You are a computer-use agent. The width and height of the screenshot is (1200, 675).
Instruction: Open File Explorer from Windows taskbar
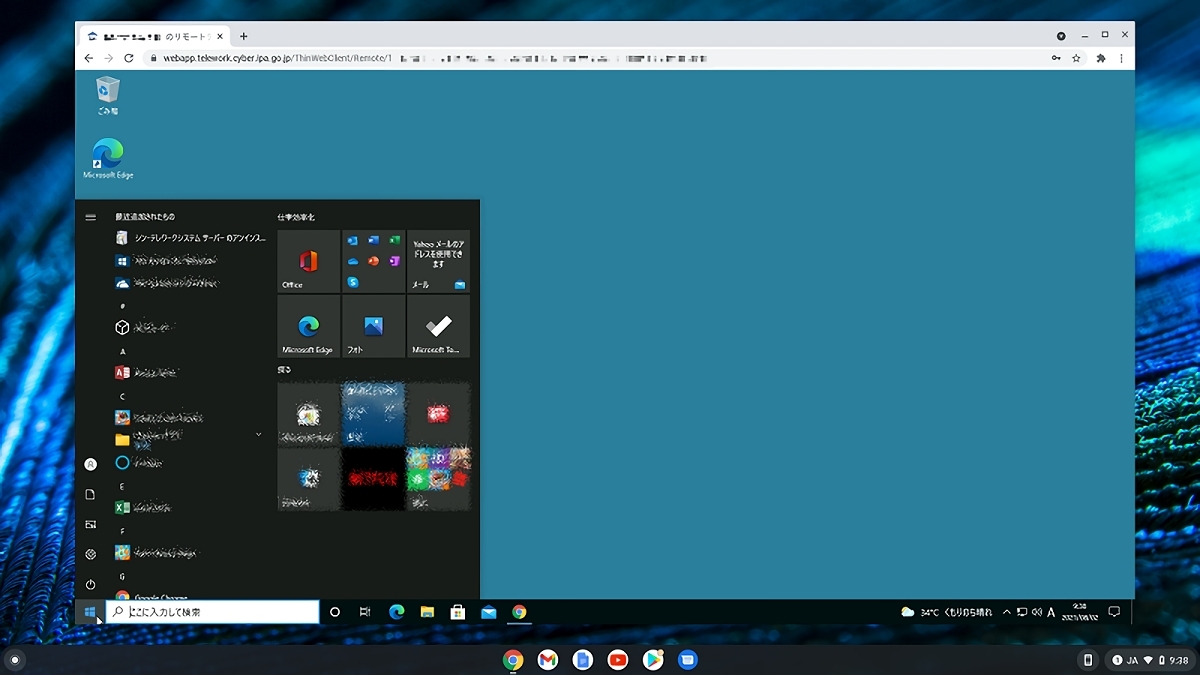pyautogui.click(x=427, y=612)
